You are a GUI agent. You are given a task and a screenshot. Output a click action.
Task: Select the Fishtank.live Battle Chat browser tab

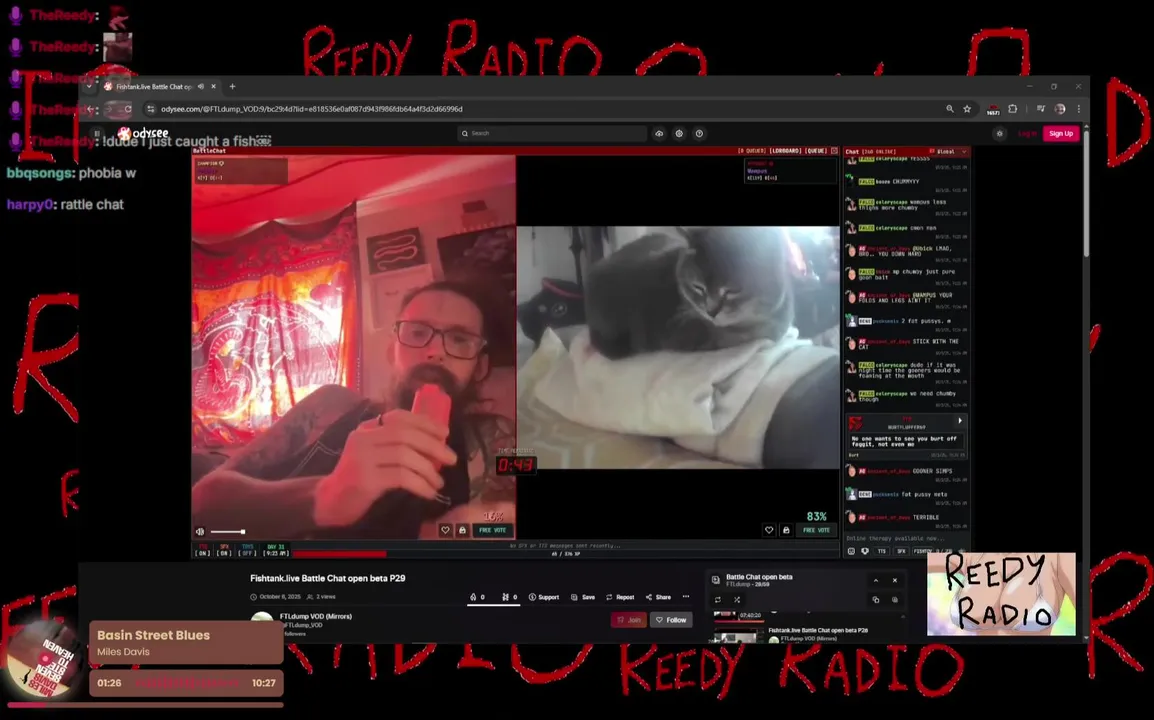[x=155, y=86]
